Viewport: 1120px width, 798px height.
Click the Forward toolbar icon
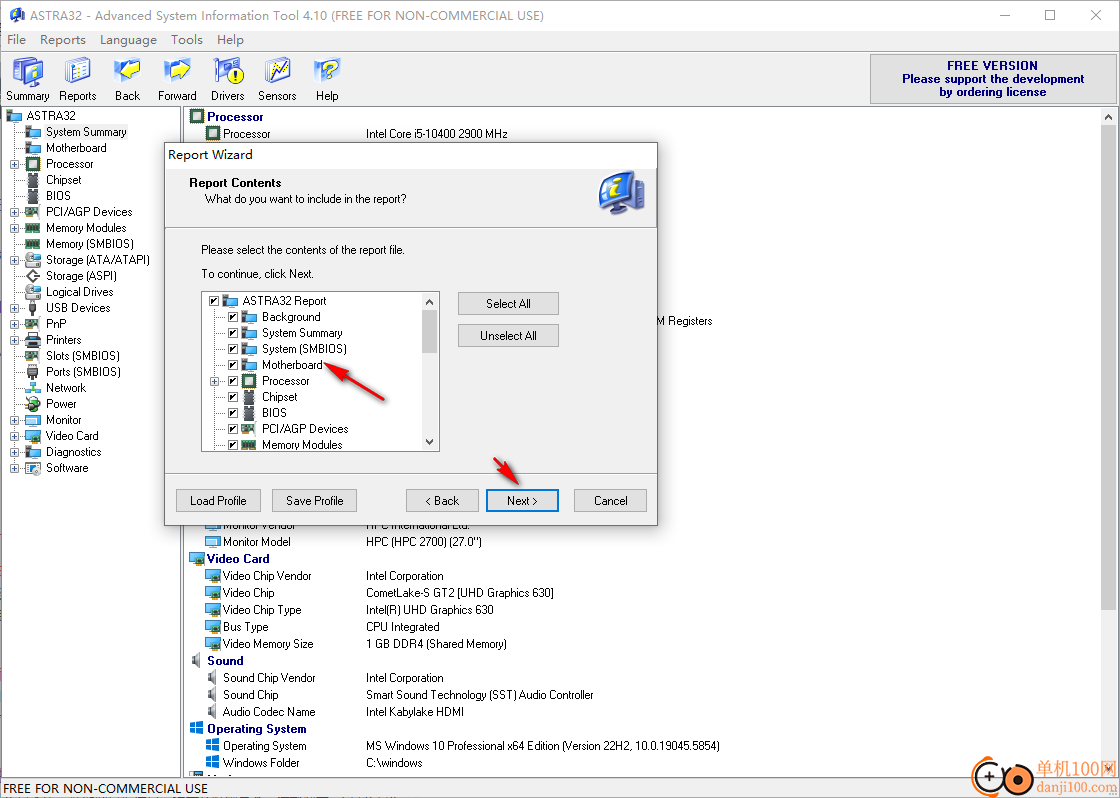click(177, 79)
